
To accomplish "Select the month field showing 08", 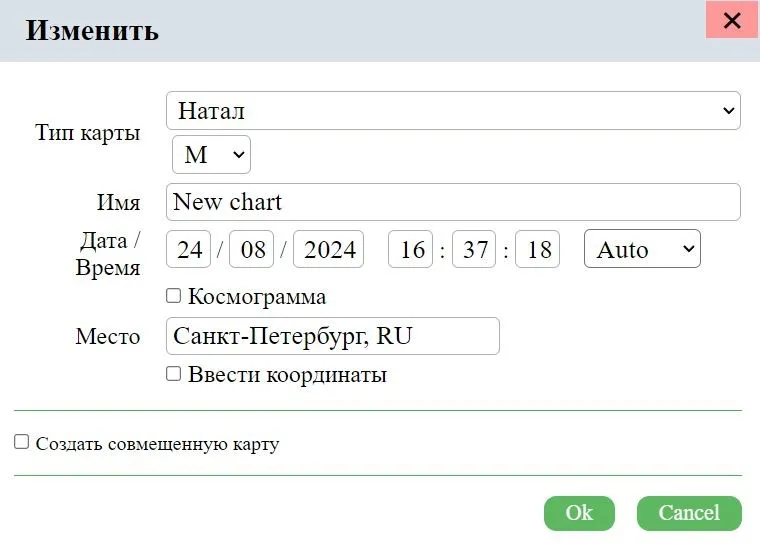I will point(252,249).
